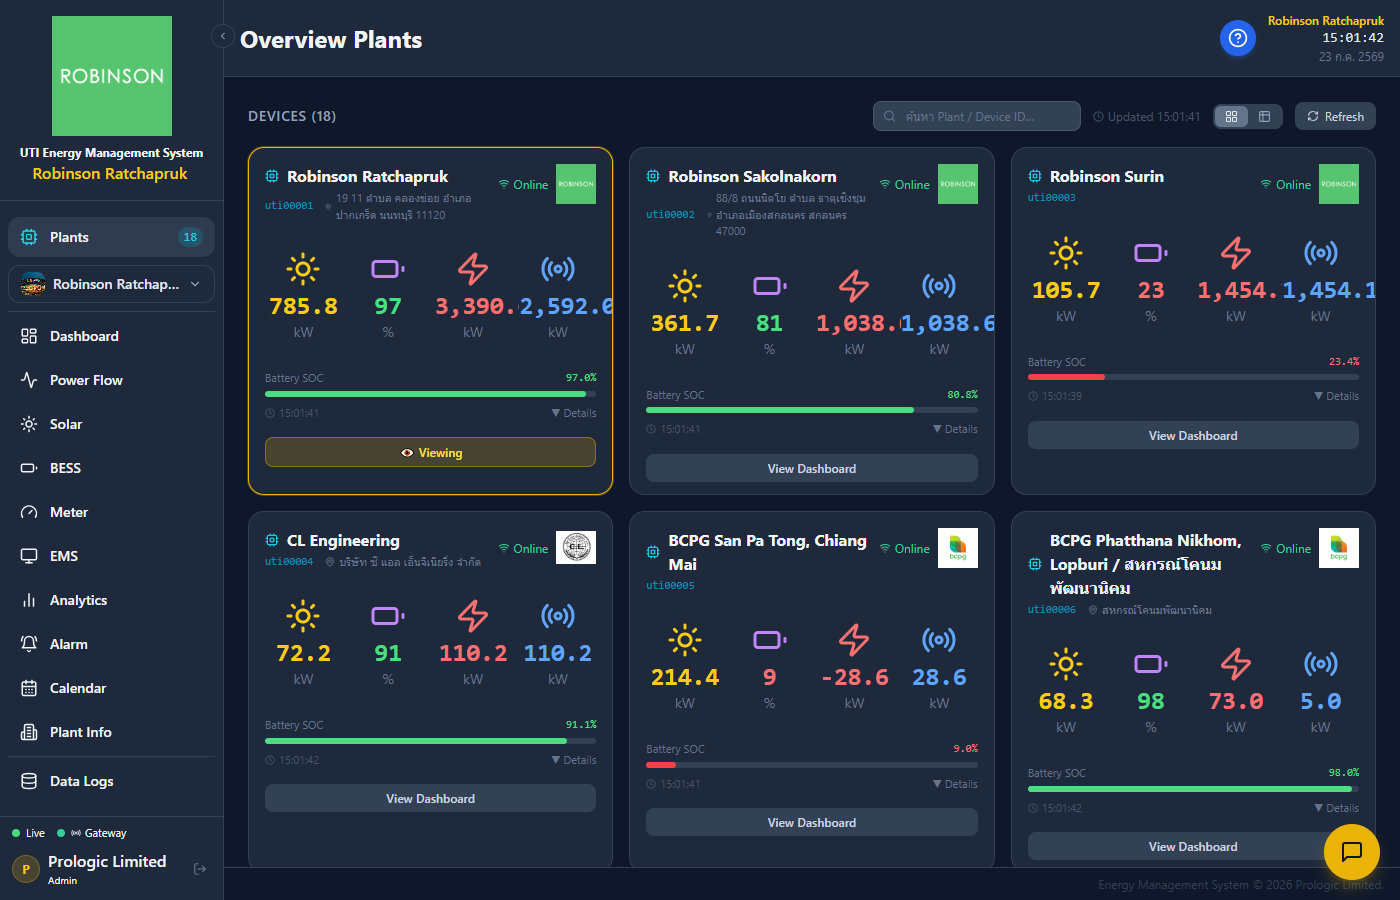1400x900 pixels.
Task: Click the sun icon on BCPG Phatthana Nikhom card
Action: coord(1066,664)
